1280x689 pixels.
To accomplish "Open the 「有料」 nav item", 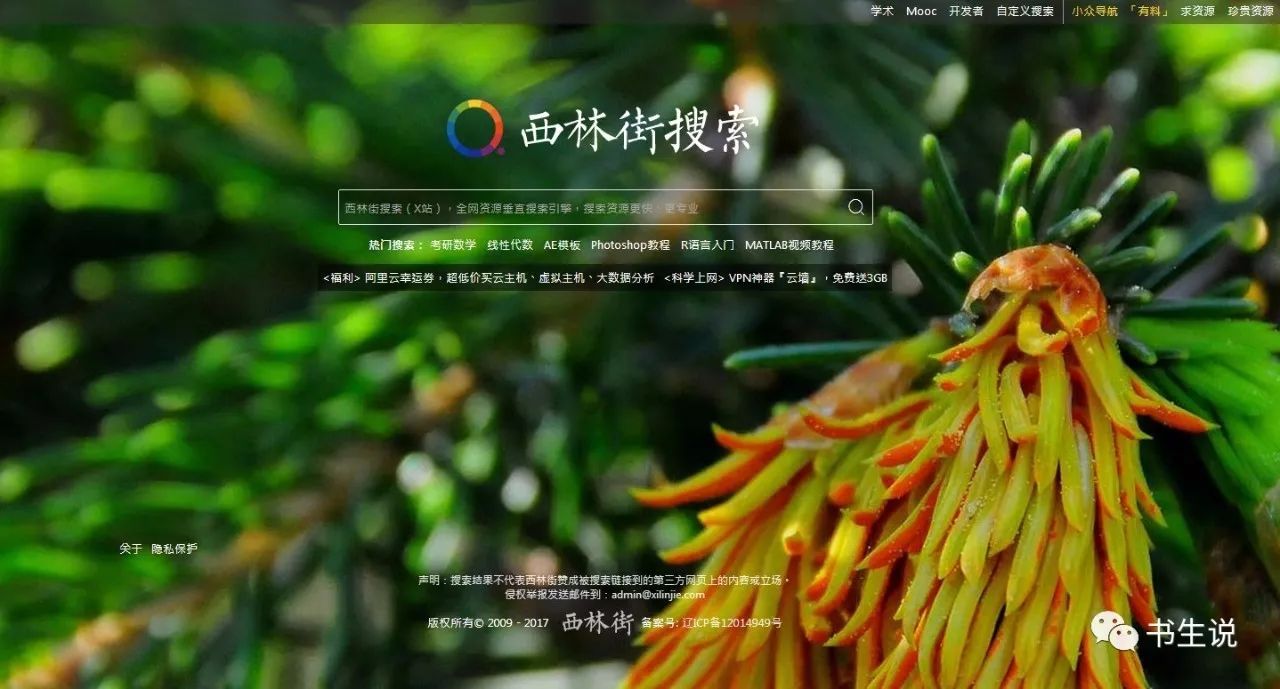I will (1149, 11).
